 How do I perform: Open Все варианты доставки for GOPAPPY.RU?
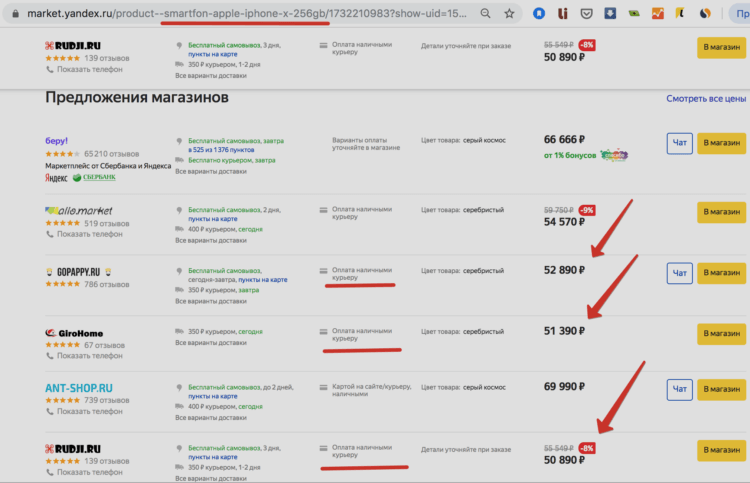pyautogui.click(x=211, y=301)
